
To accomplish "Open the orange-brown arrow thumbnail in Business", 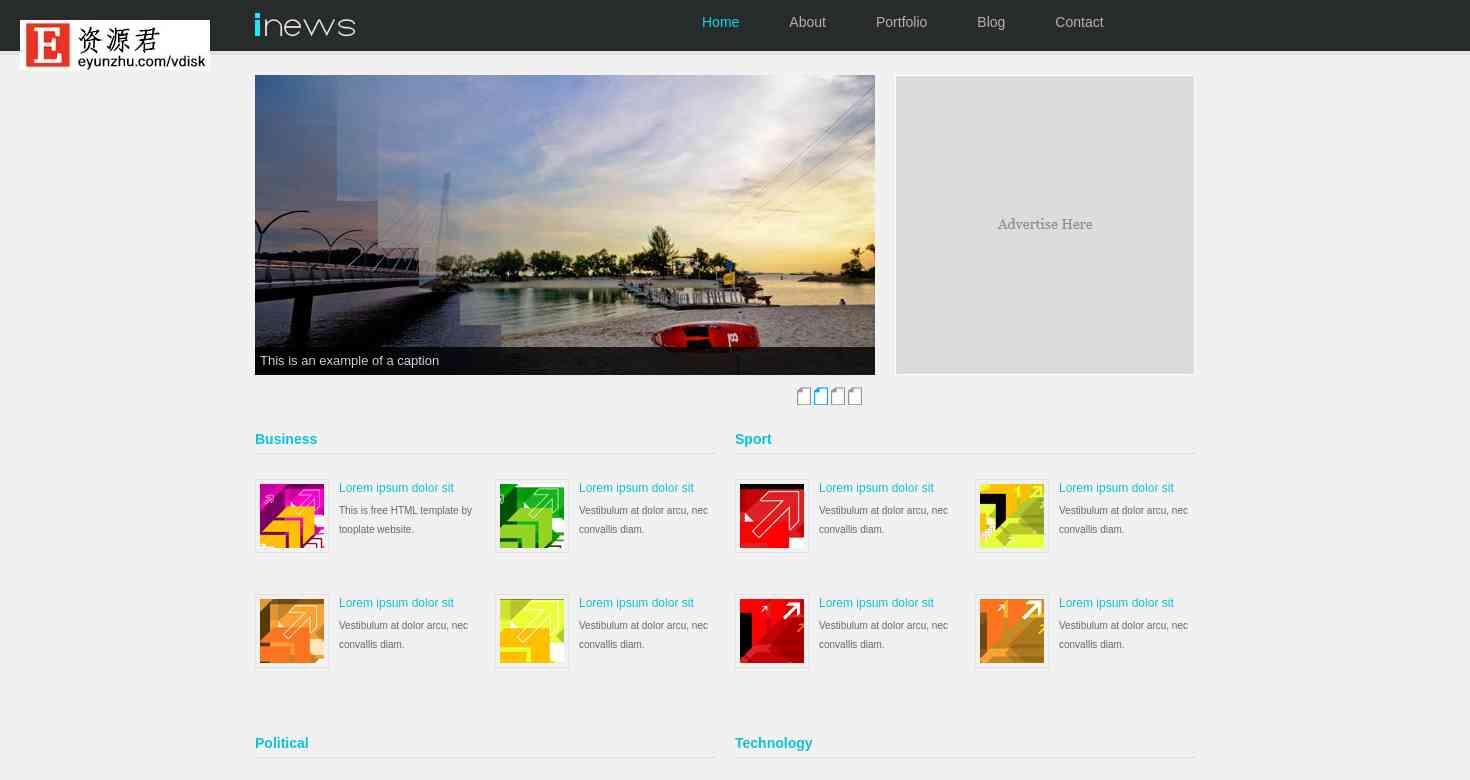I will click(x=292, y=631).
